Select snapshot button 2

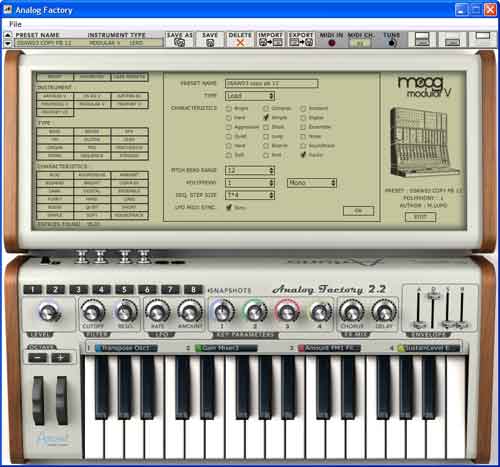(x=55, y=290)
